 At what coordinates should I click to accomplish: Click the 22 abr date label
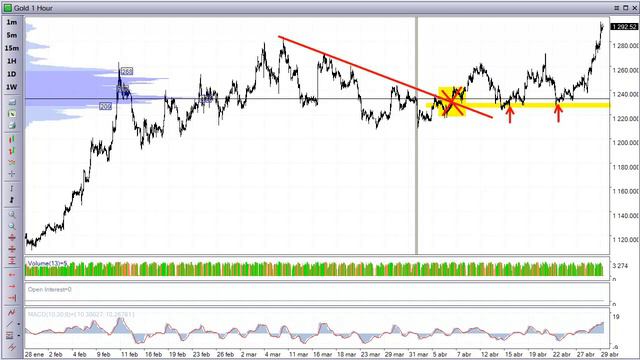pos(562,354)
